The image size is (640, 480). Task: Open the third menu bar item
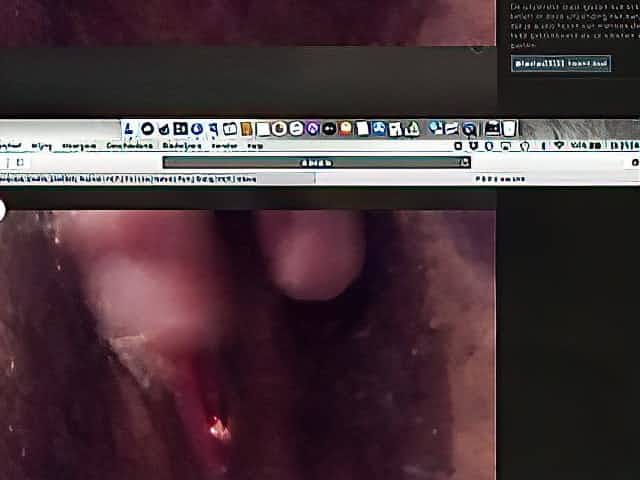(x=79, y=146)
